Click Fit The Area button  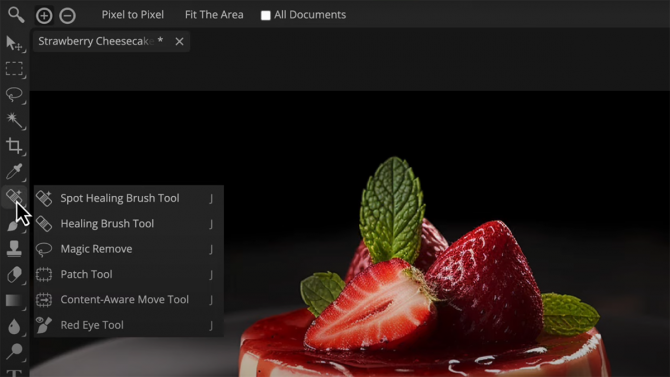click(214, 15)
